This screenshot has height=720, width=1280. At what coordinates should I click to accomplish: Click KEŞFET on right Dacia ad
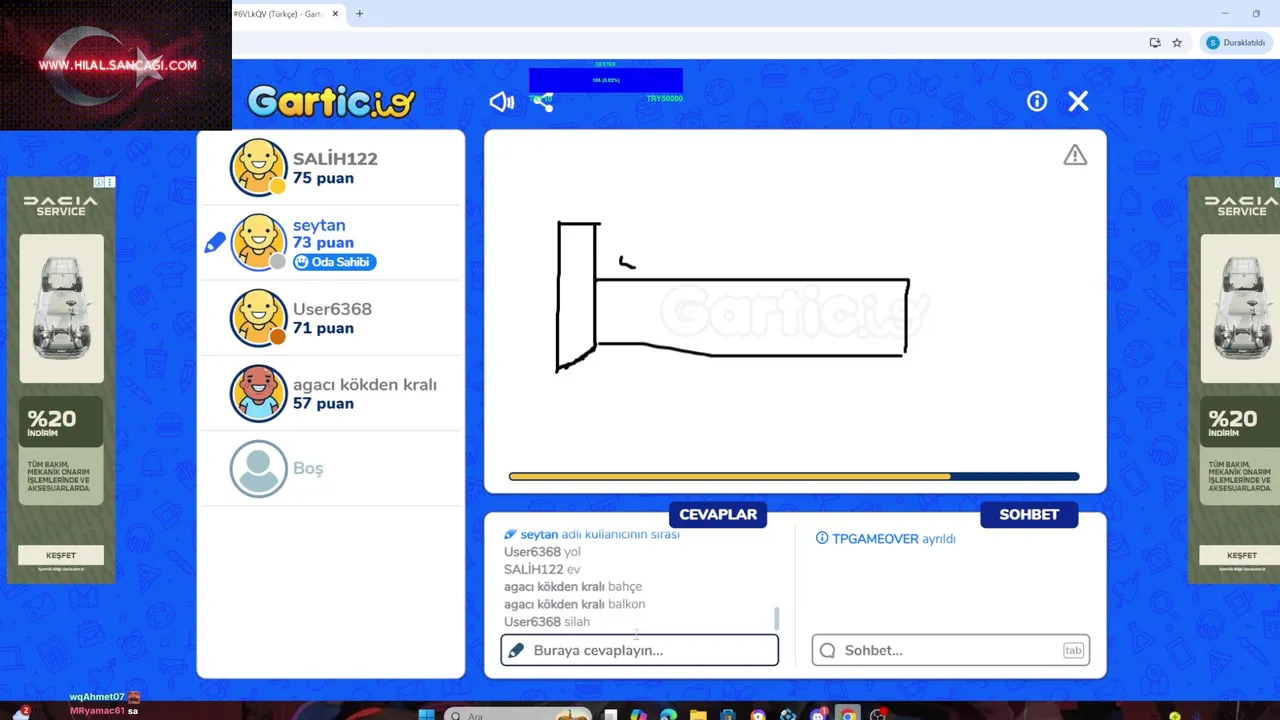pyautogui.click(x=1242, y=555)
